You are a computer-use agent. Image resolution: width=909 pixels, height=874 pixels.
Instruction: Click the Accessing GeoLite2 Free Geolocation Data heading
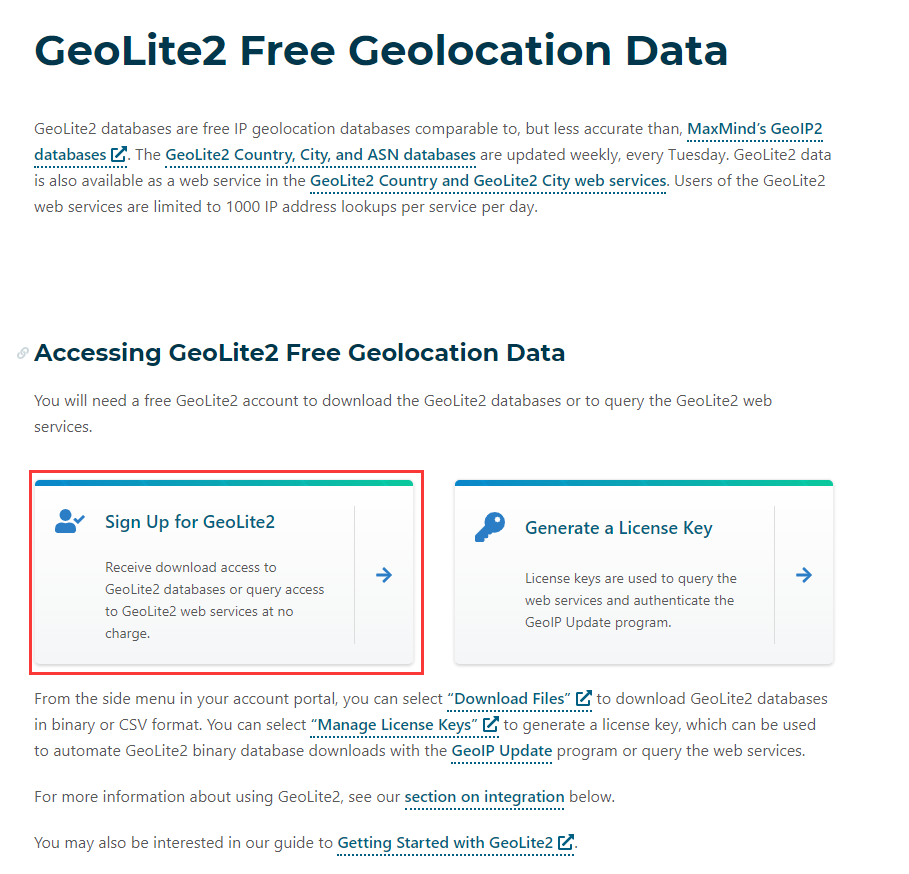coord(299,353)
